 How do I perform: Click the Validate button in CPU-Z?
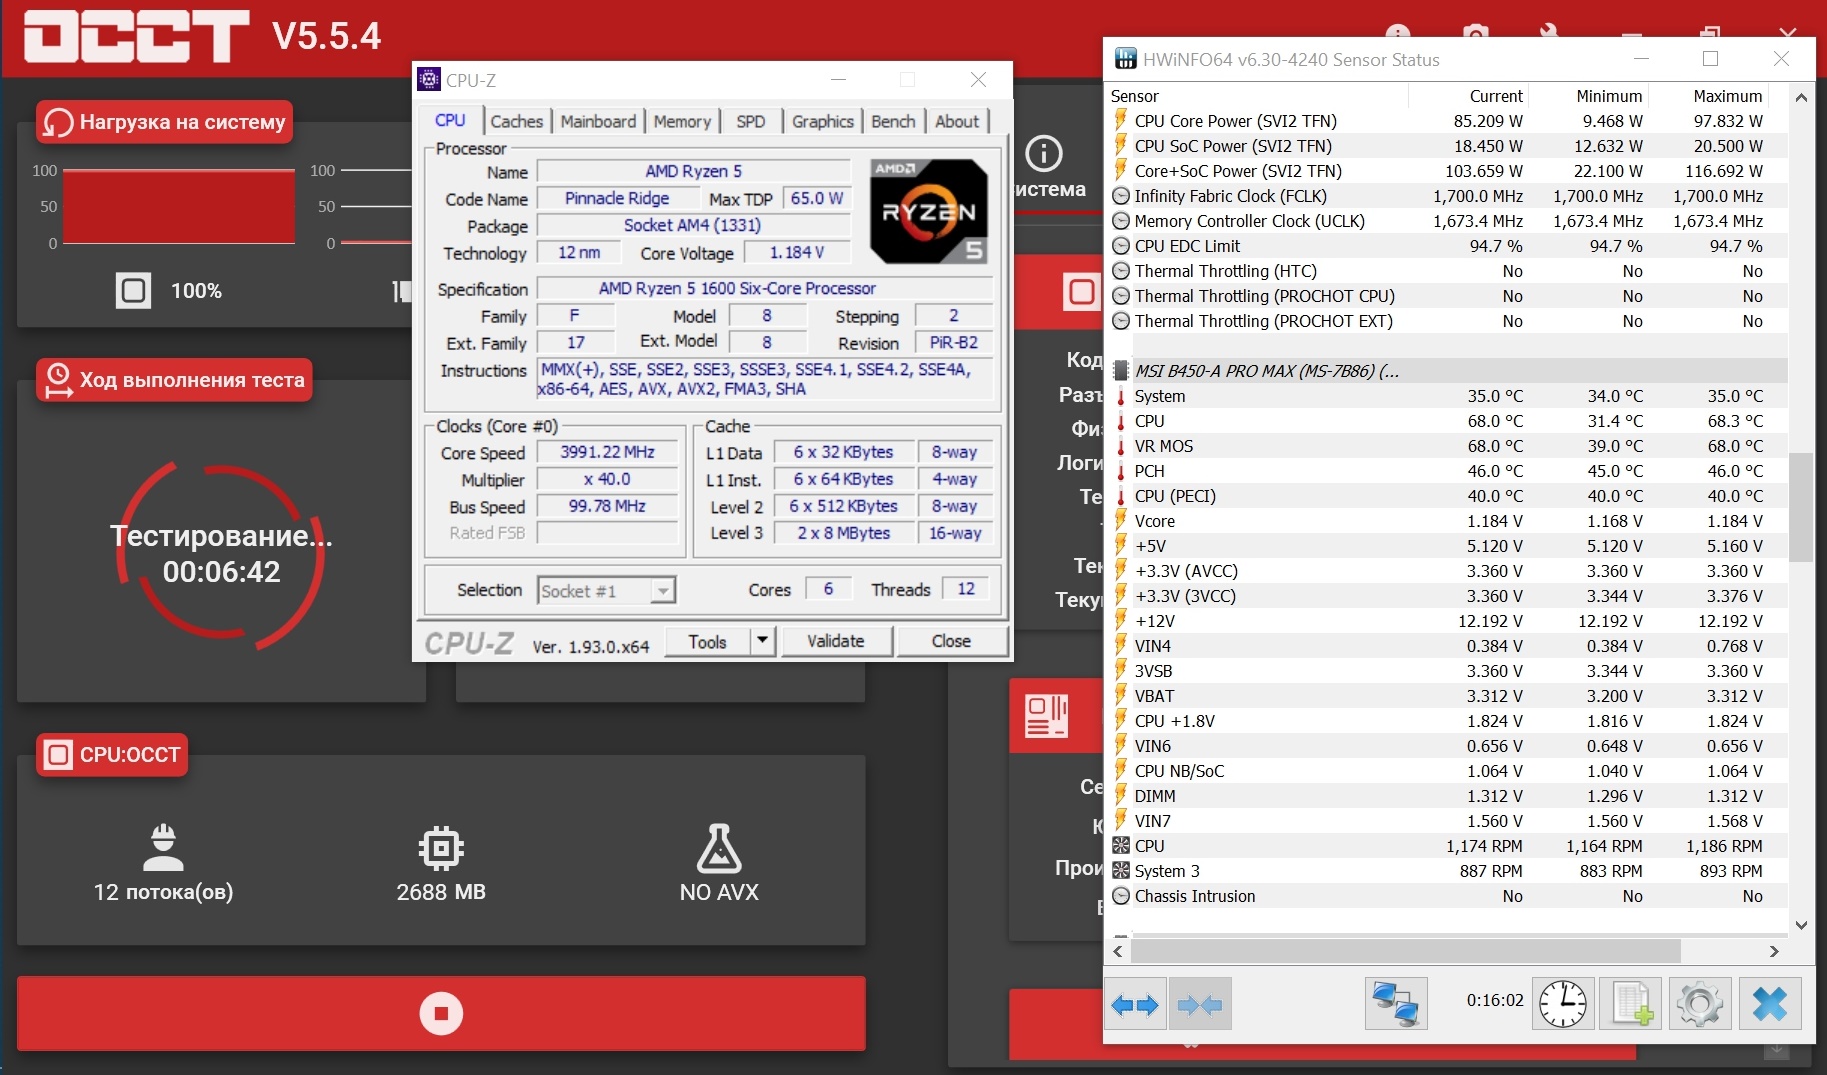835,641
